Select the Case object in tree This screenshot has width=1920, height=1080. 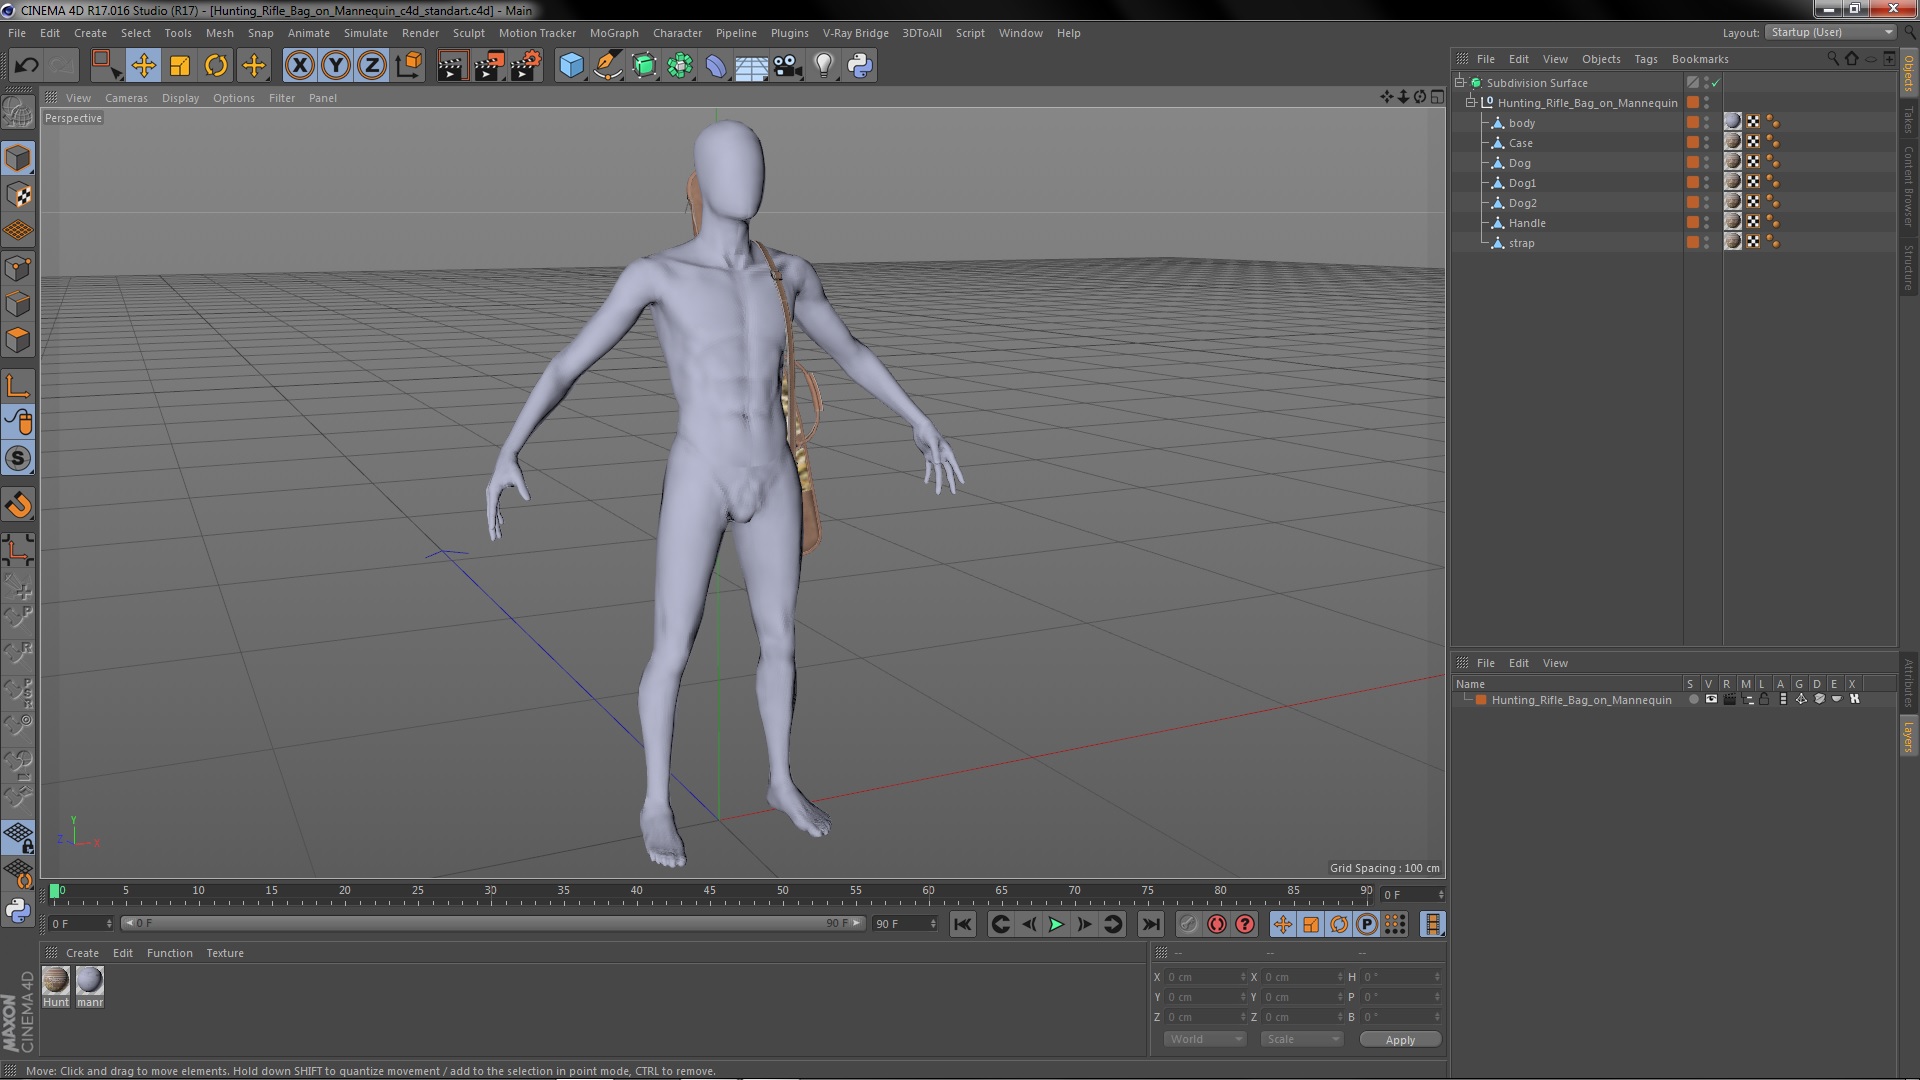tap(1520, 143)
